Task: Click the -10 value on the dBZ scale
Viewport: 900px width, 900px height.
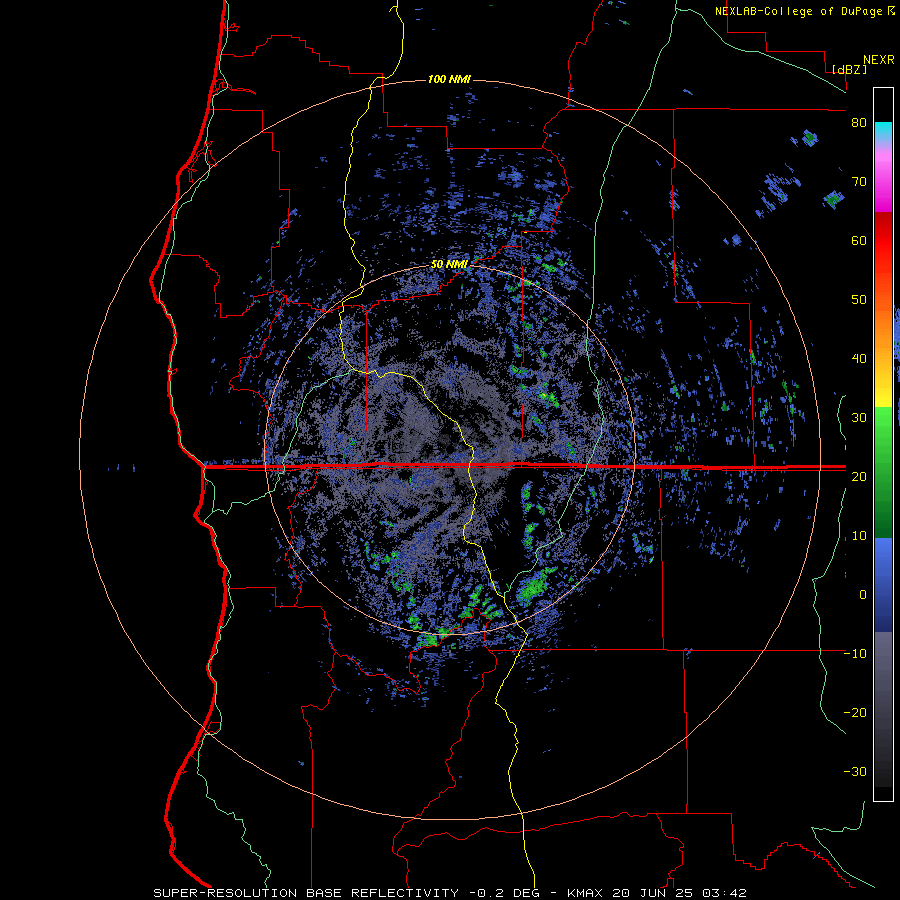Action: point(855,653)
